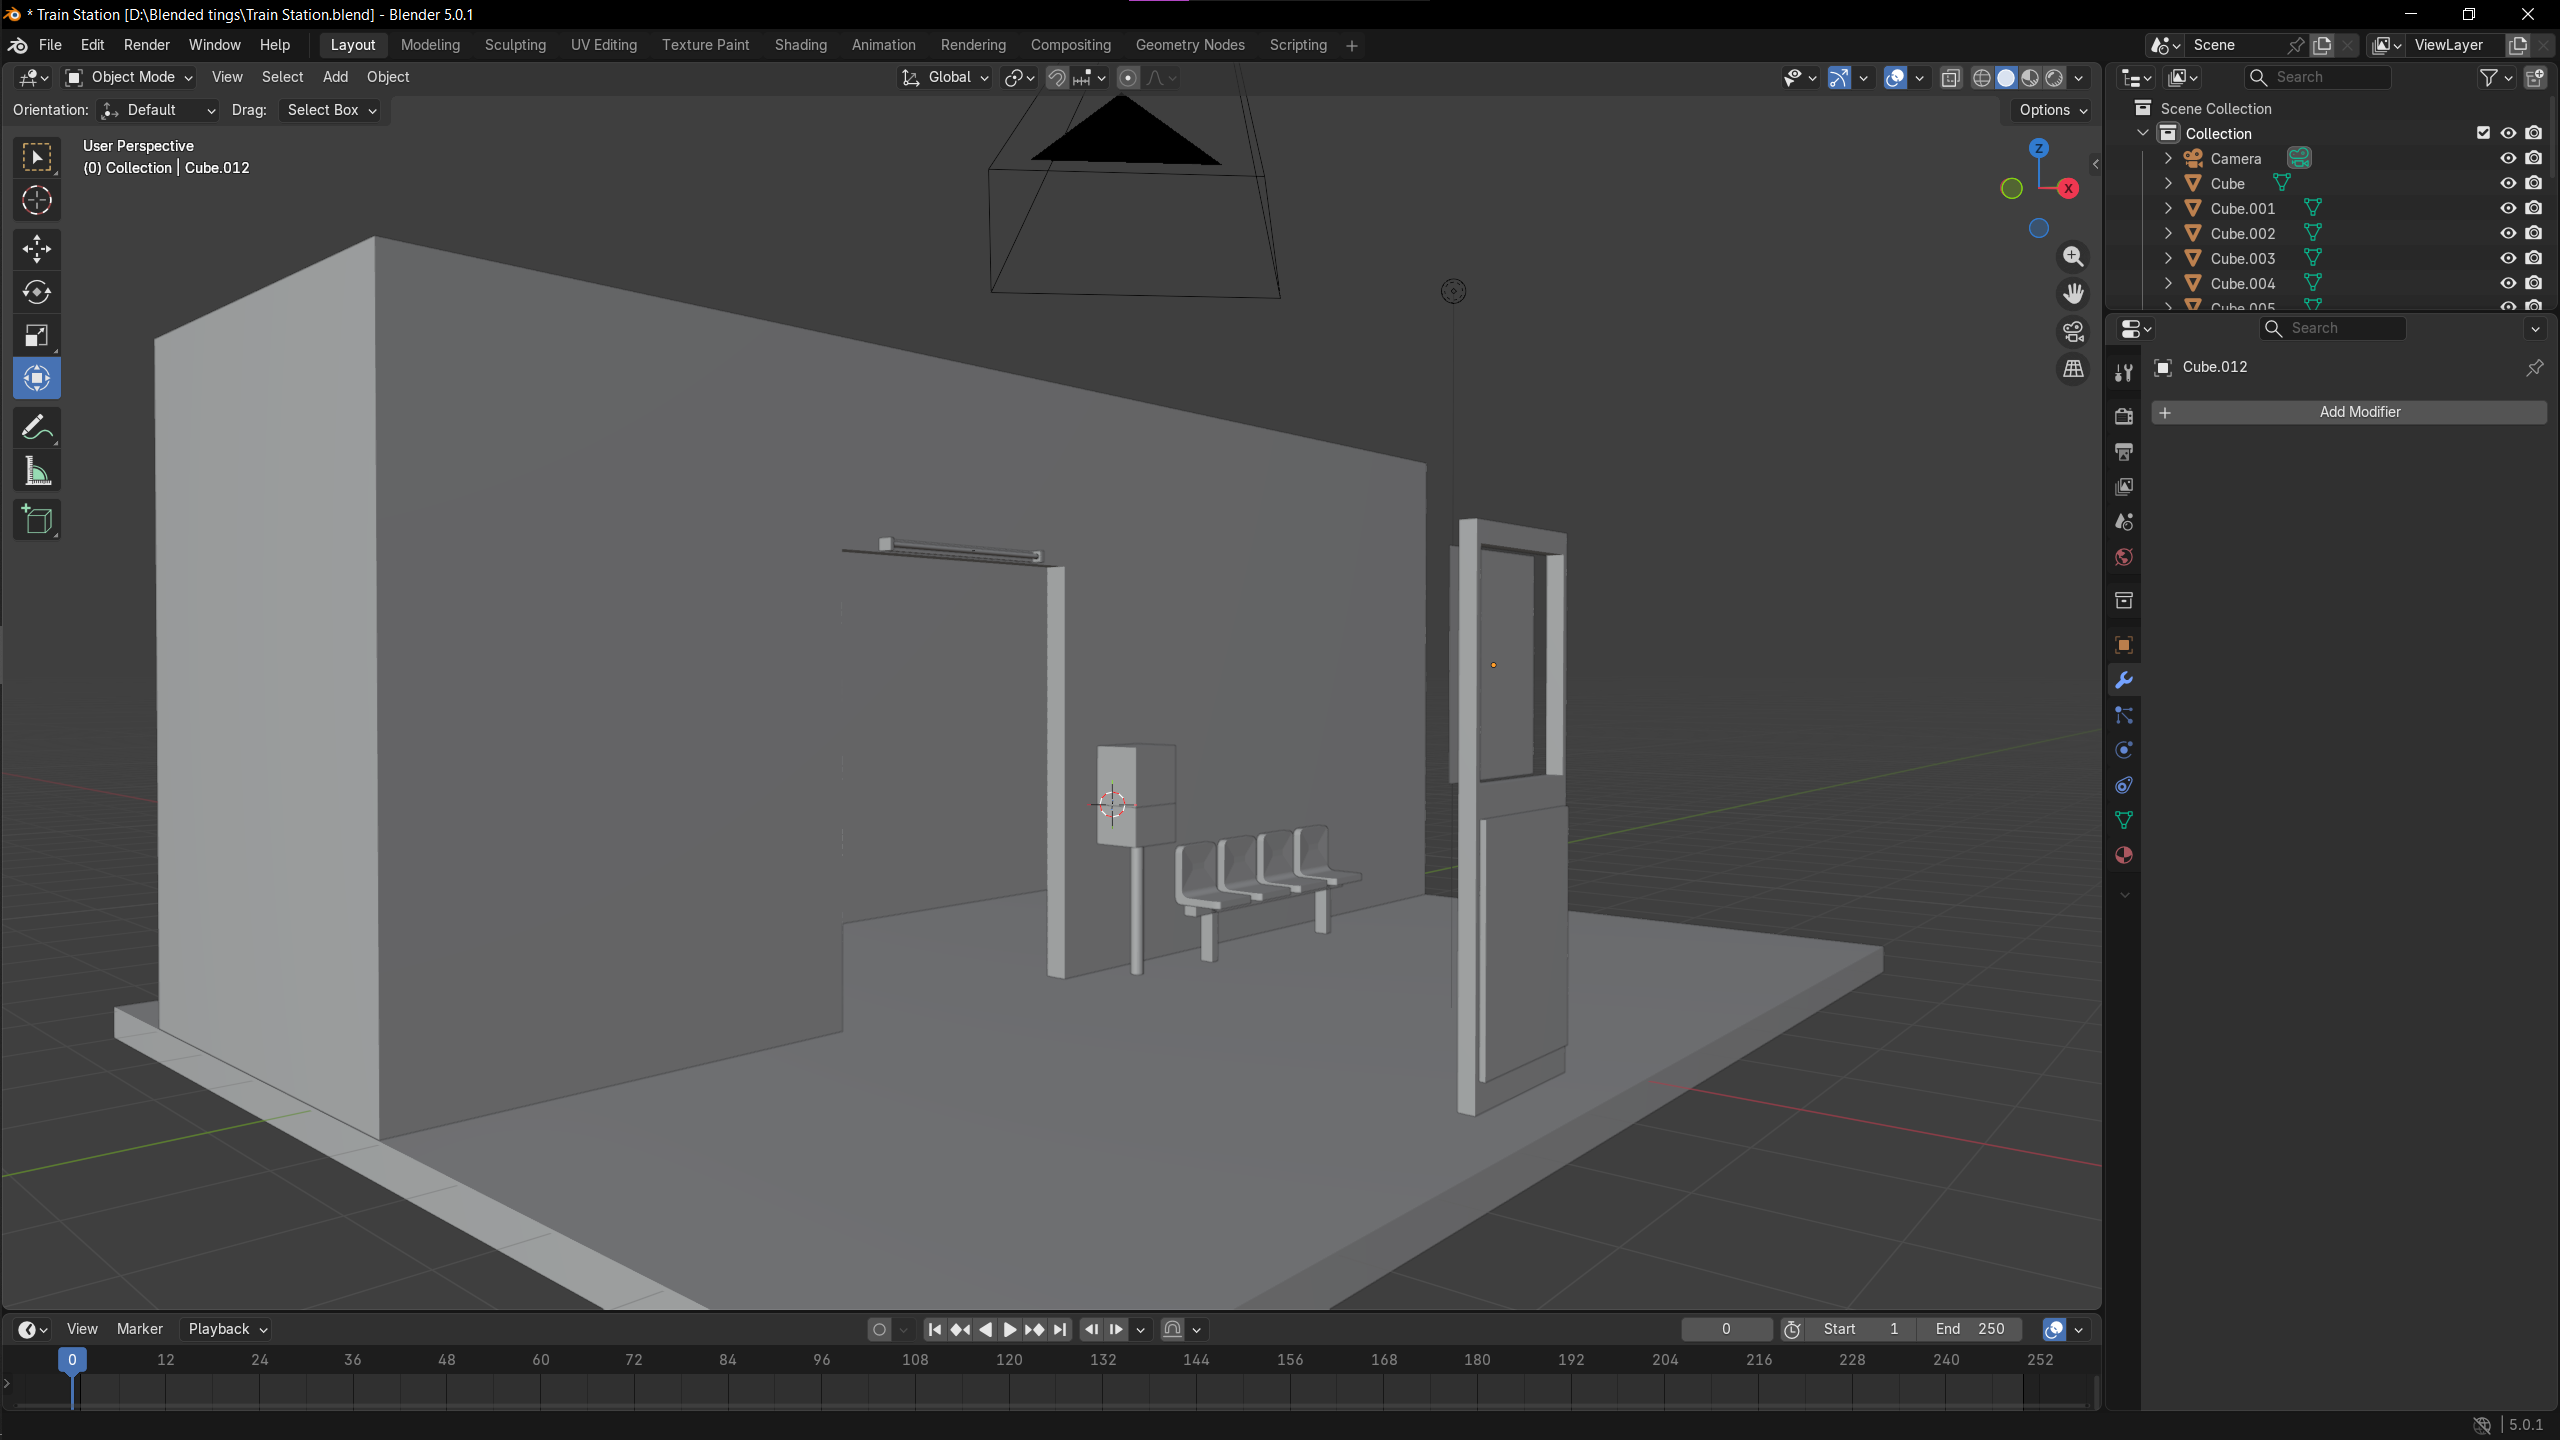This screenshot has height=1440, width=2560.
Task: Jump to the last frame
Action: click(1060, 1329)
